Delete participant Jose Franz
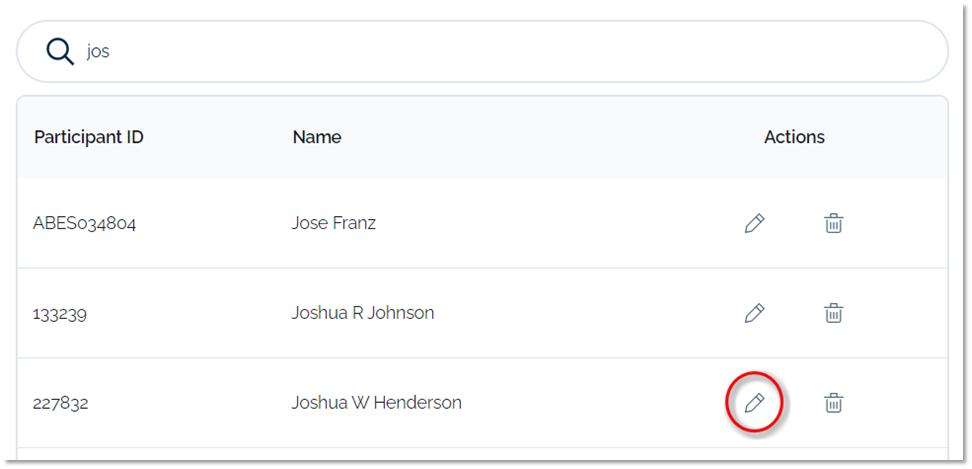972x469 pixels. (833, 223)
